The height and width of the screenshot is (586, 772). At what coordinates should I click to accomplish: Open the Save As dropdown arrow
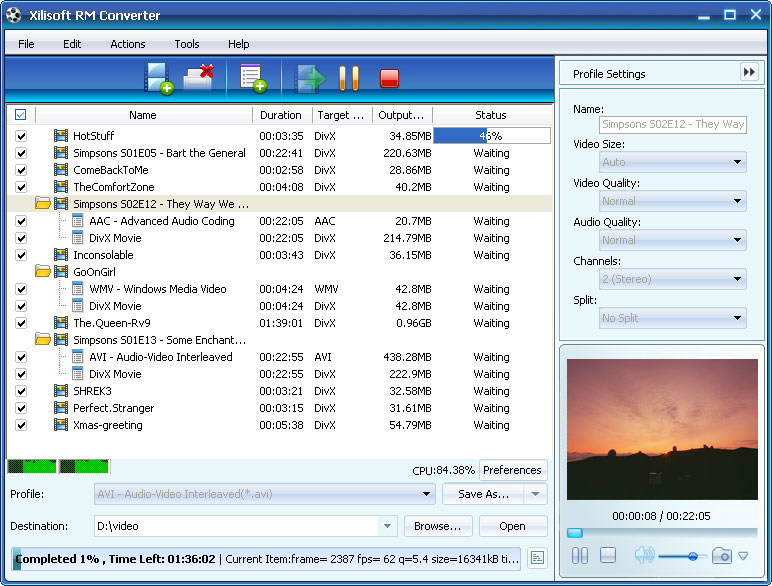[536, 494]
